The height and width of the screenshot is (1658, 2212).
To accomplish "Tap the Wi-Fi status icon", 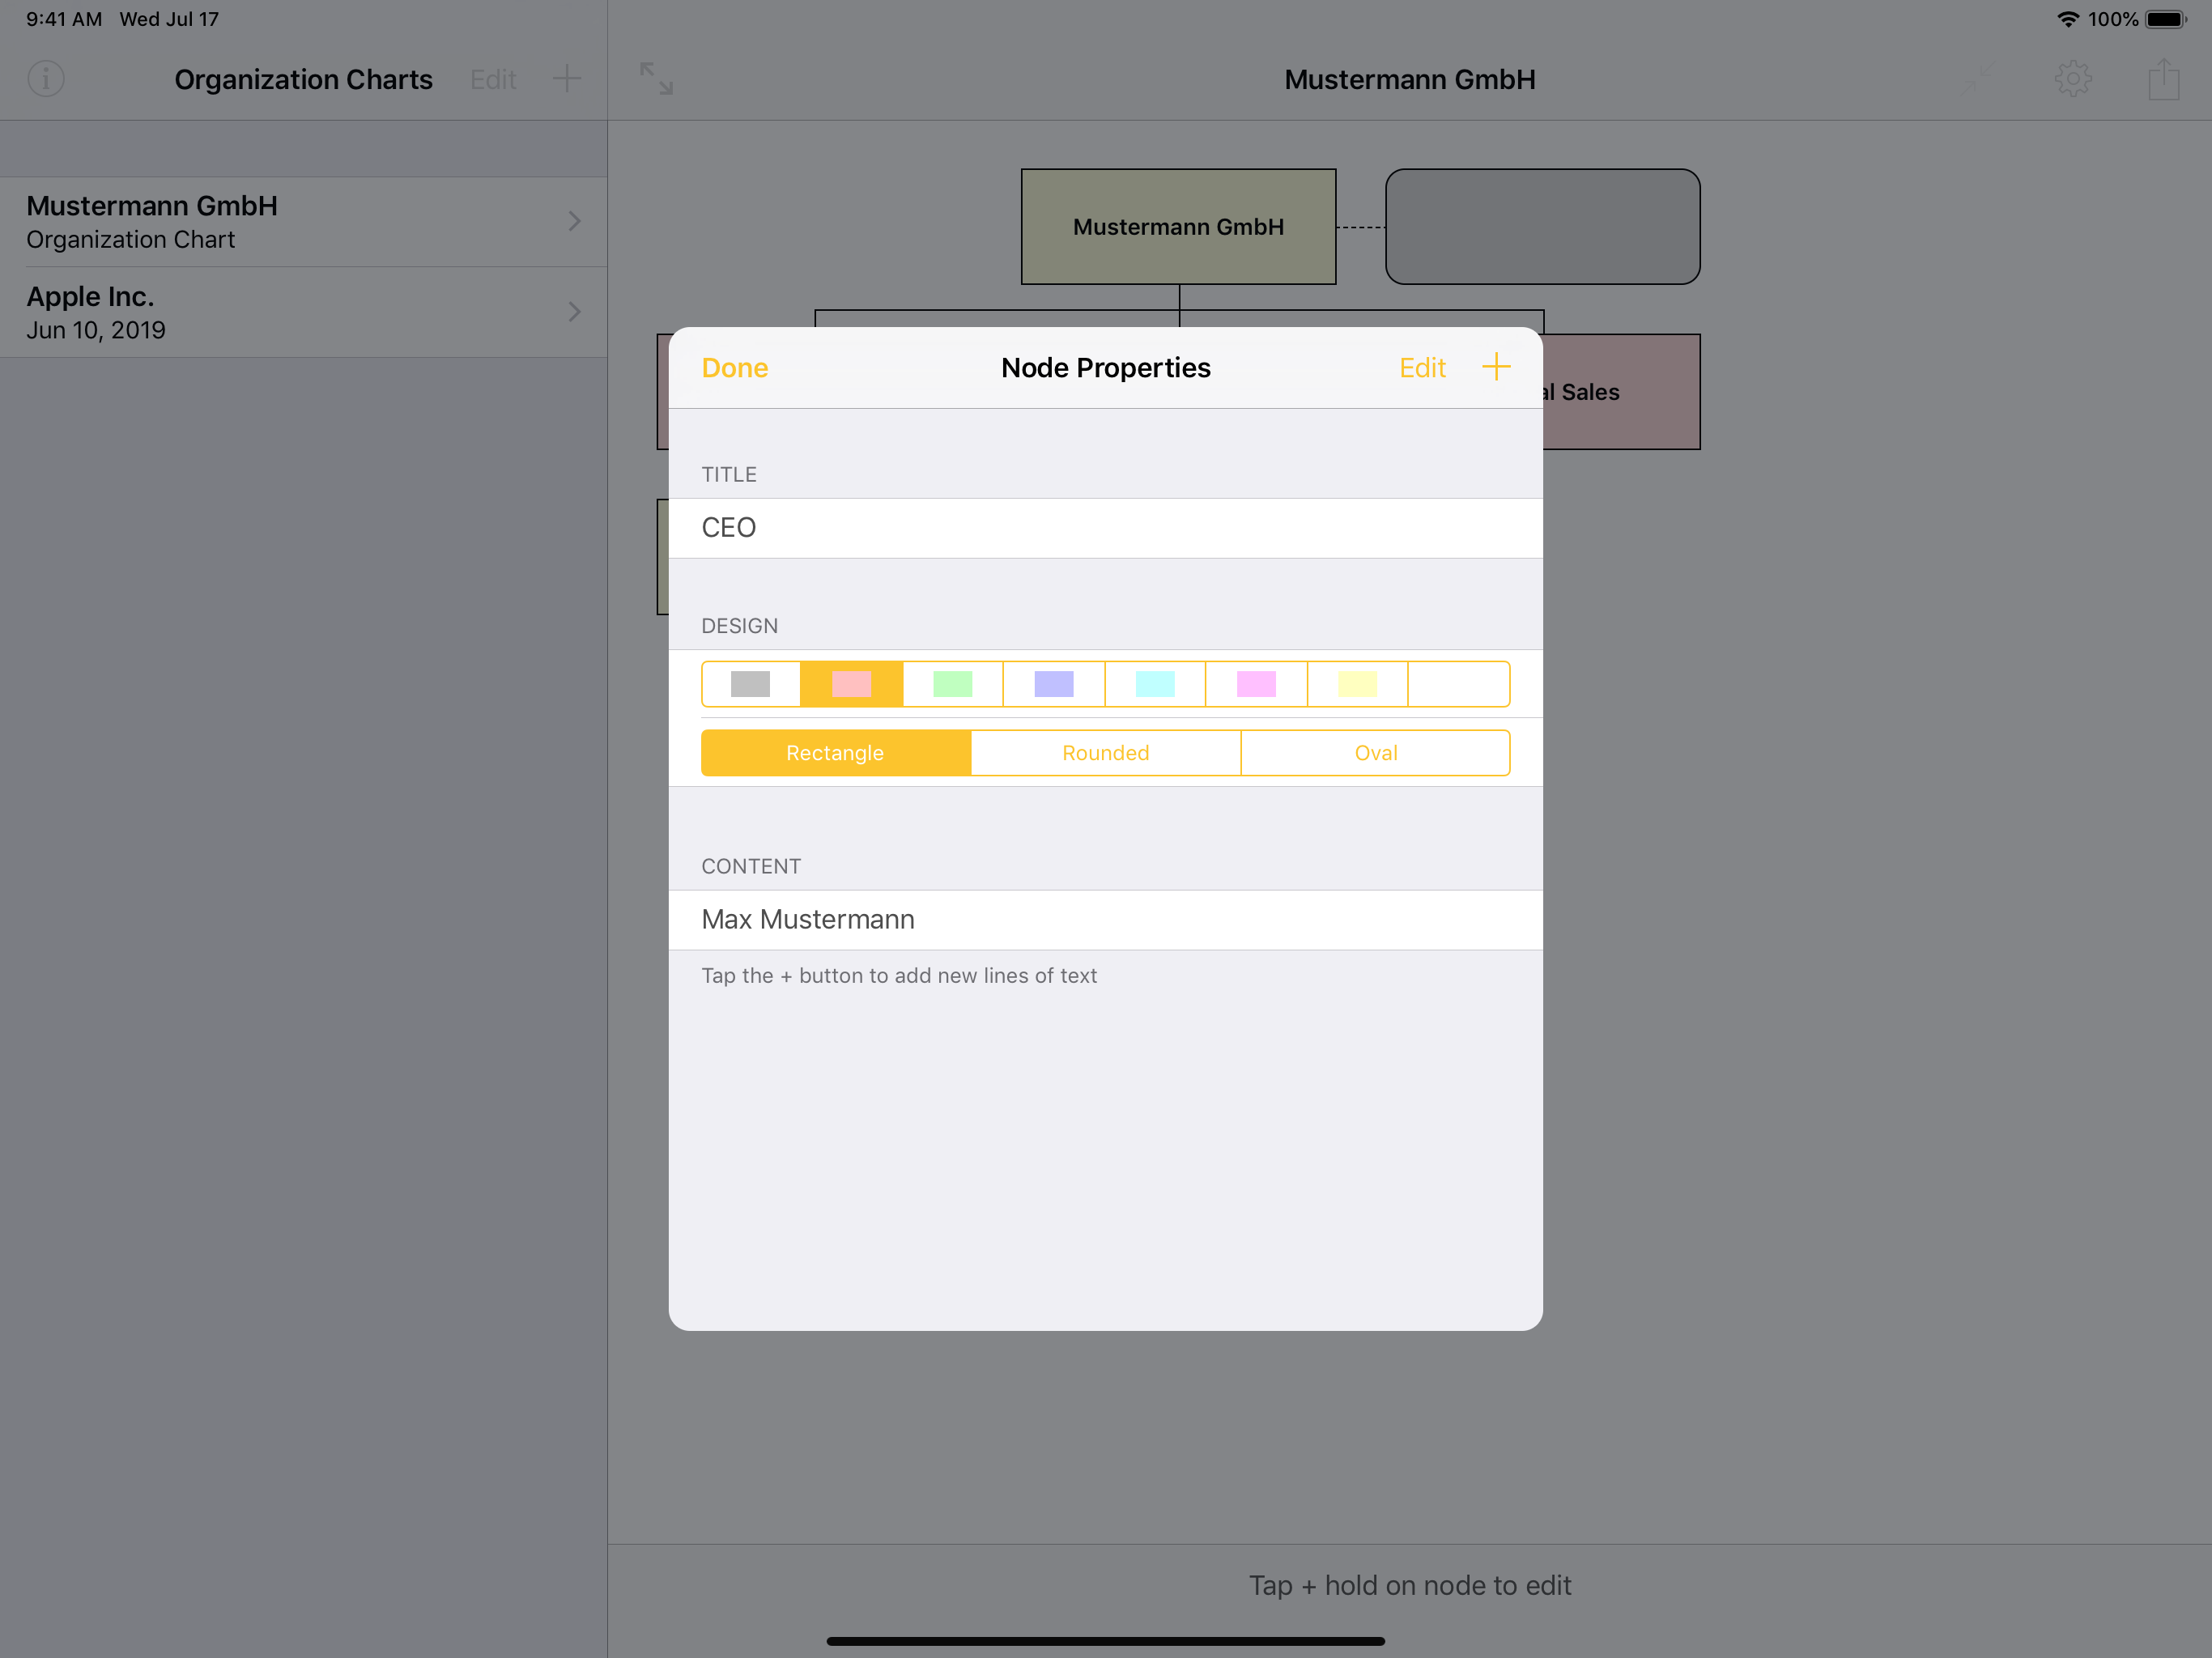I will [2067, 19].
